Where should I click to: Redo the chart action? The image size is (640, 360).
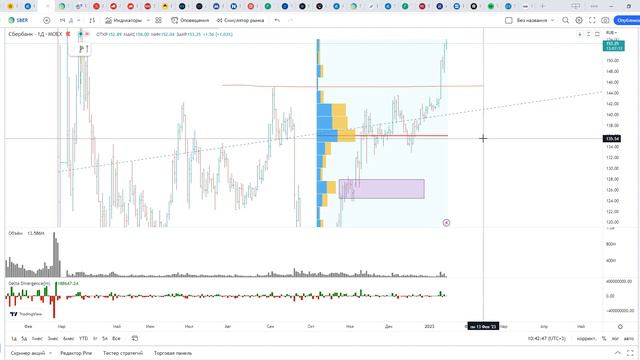coord(290,20)
